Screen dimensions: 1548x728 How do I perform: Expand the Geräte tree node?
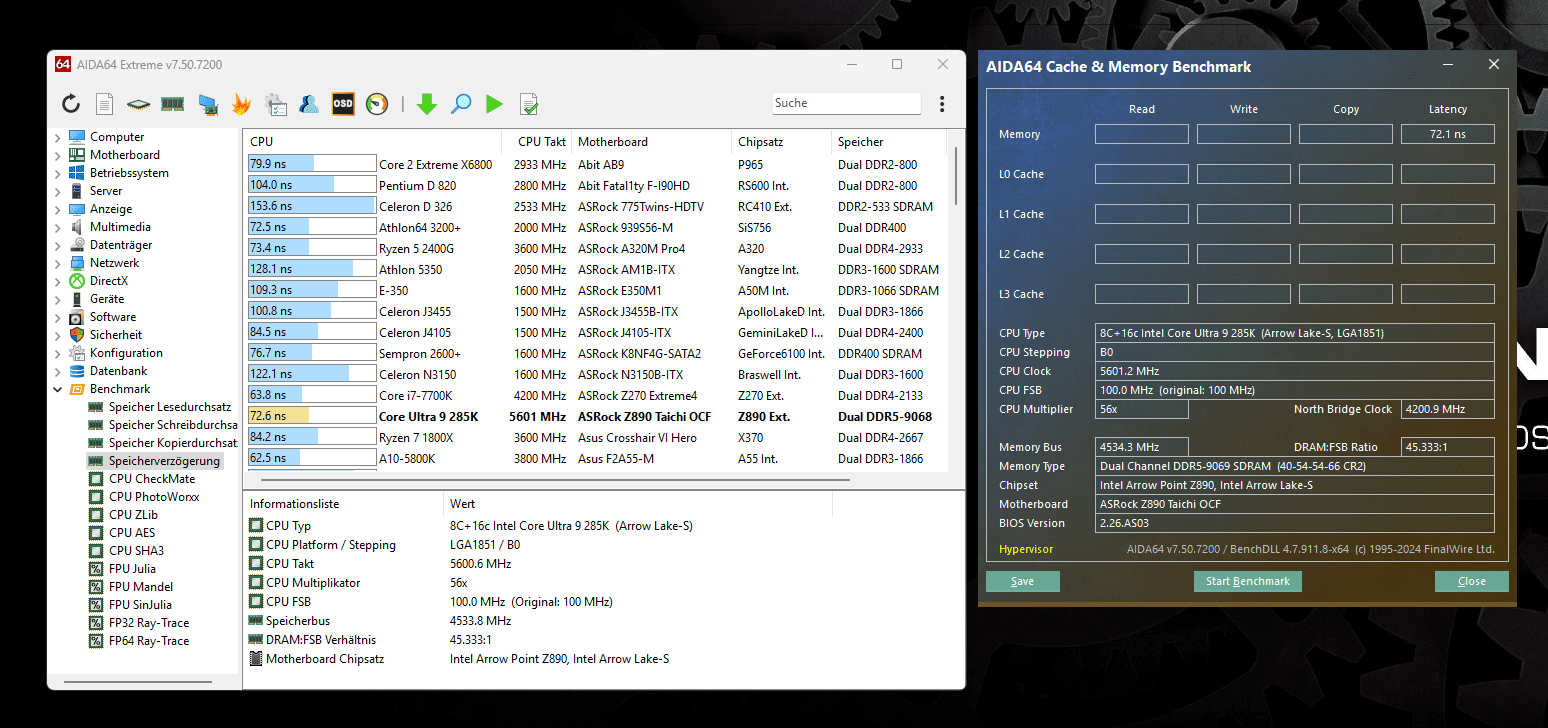click(57, 299)
